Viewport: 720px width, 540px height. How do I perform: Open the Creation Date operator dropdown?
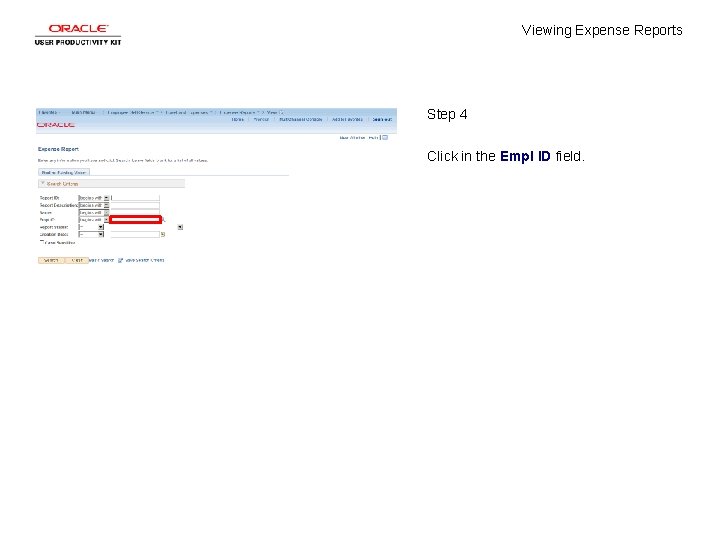(91, 235)
